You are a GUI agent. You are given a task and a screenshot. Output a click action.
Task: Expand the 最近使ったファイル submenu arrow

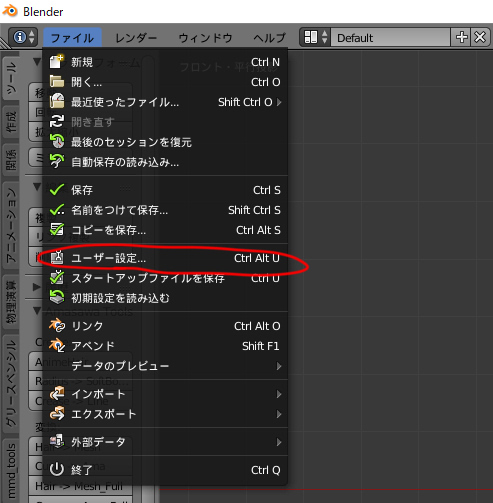[x=279, y=102]
